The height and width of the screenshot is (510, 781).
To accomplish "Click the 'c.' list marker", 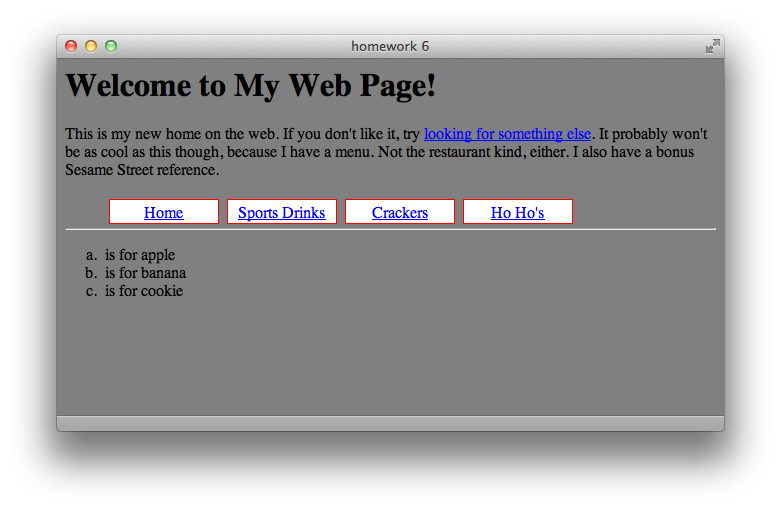I will [x=91, y=291].
